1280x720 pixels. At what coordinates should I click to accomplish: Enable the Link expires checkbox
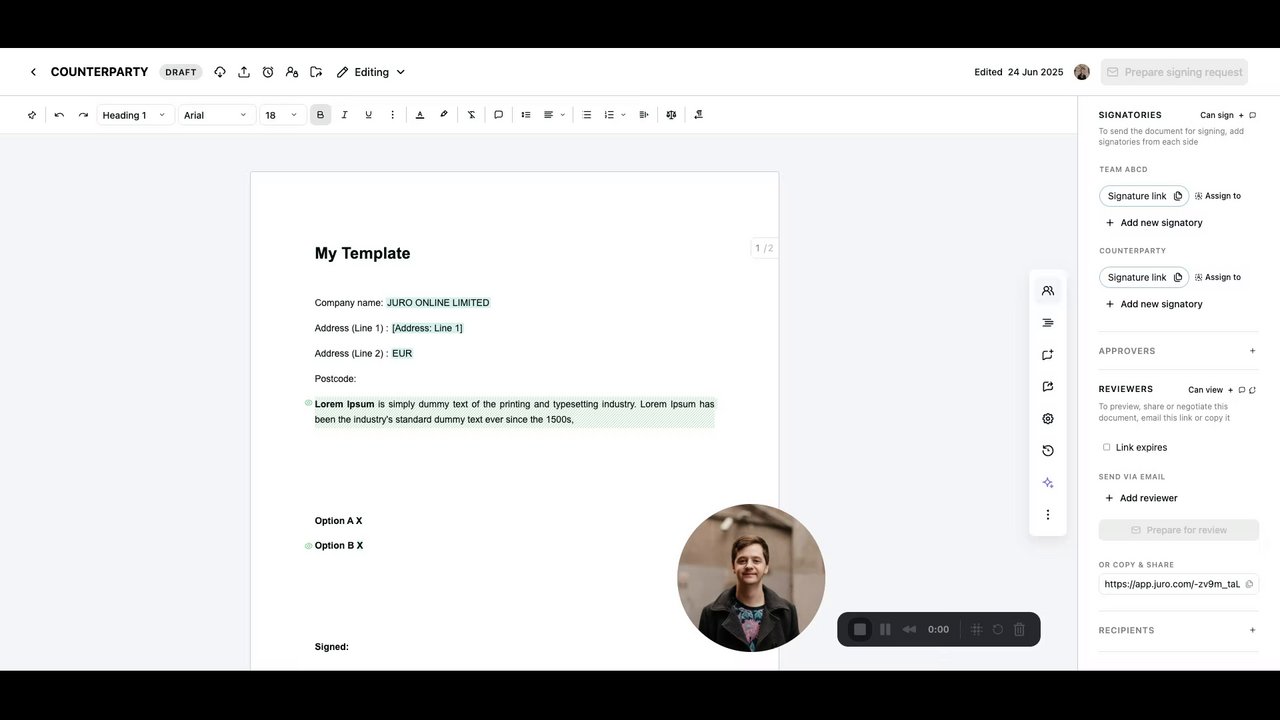point(1106,448)
